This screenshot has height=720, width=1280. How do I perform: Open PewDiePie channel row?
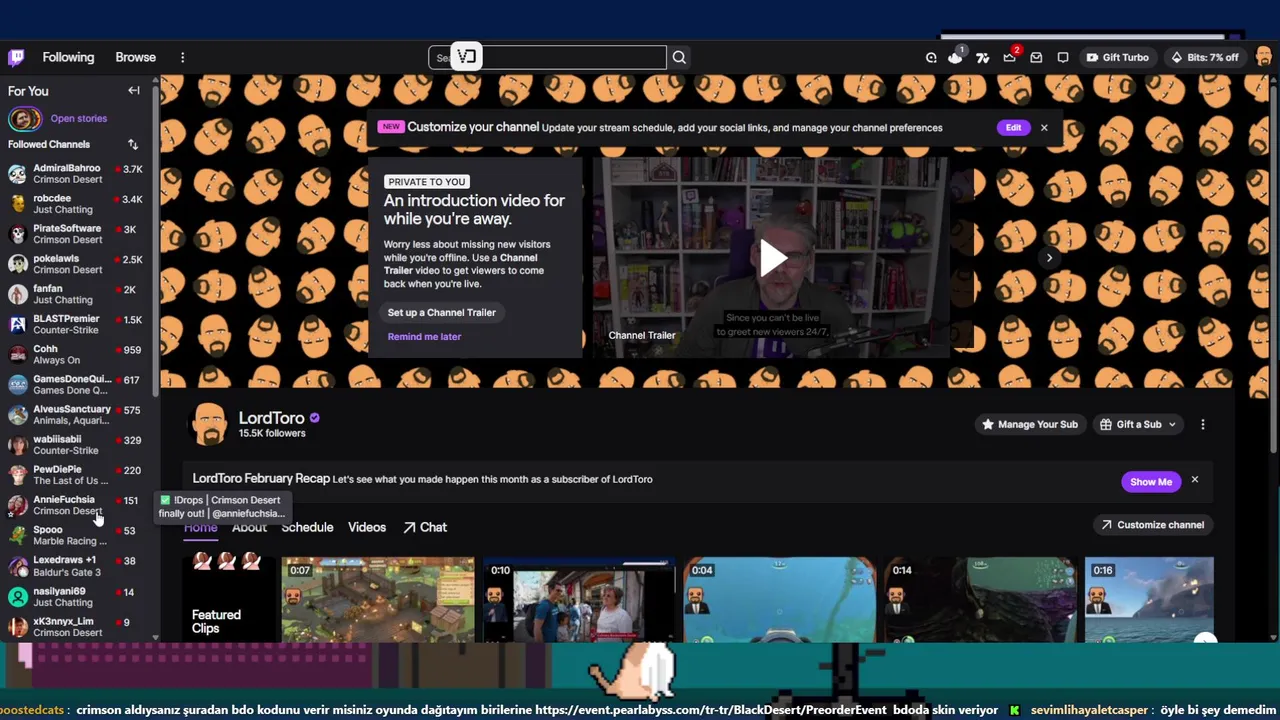pos(75,474)
